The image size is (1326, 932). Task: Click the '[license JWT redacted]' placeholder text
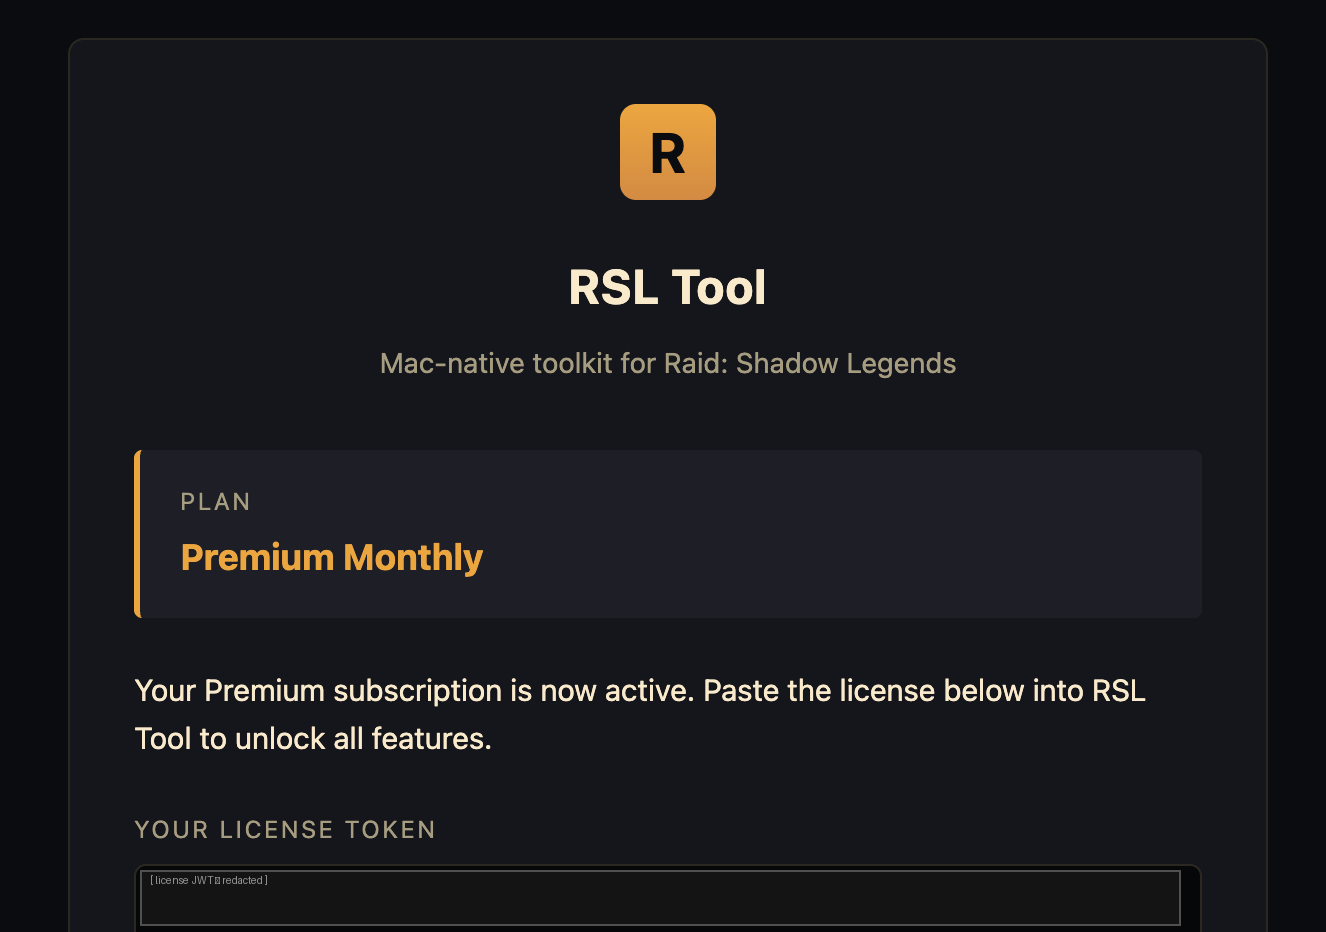click(x=209, y=881)
